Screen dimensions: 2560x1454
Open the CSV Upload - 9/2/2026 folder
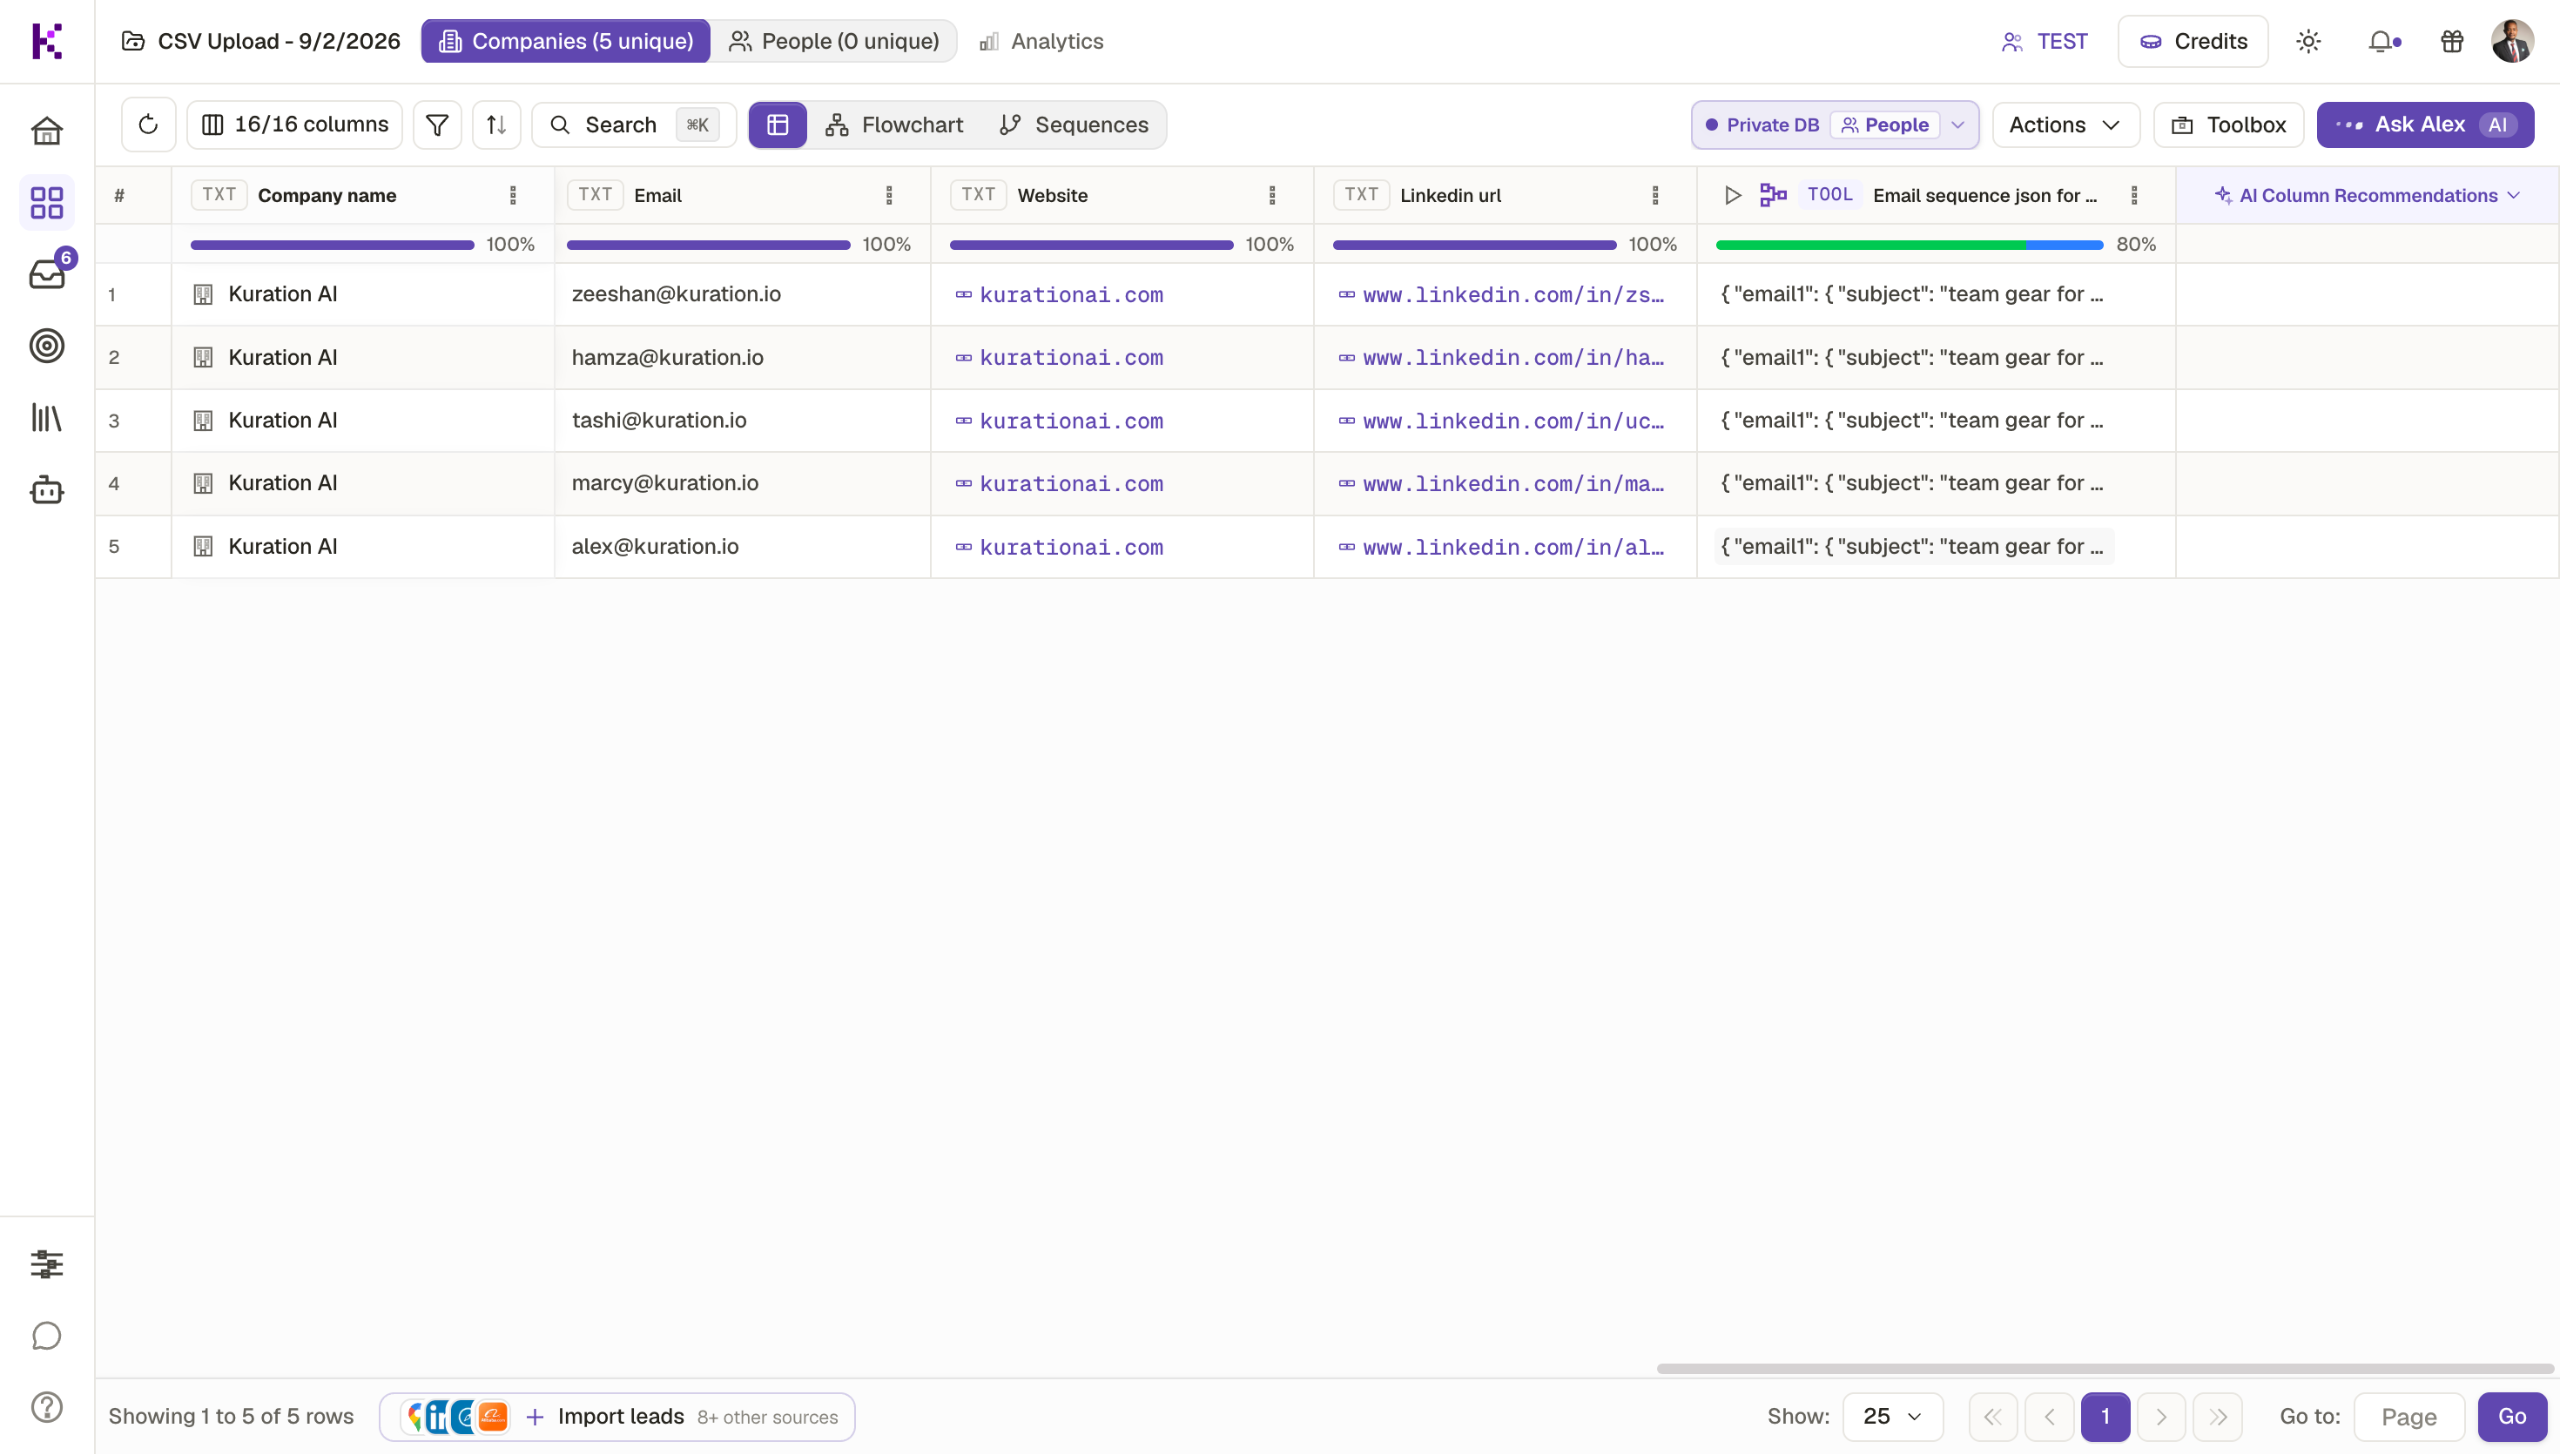(261, 41)
